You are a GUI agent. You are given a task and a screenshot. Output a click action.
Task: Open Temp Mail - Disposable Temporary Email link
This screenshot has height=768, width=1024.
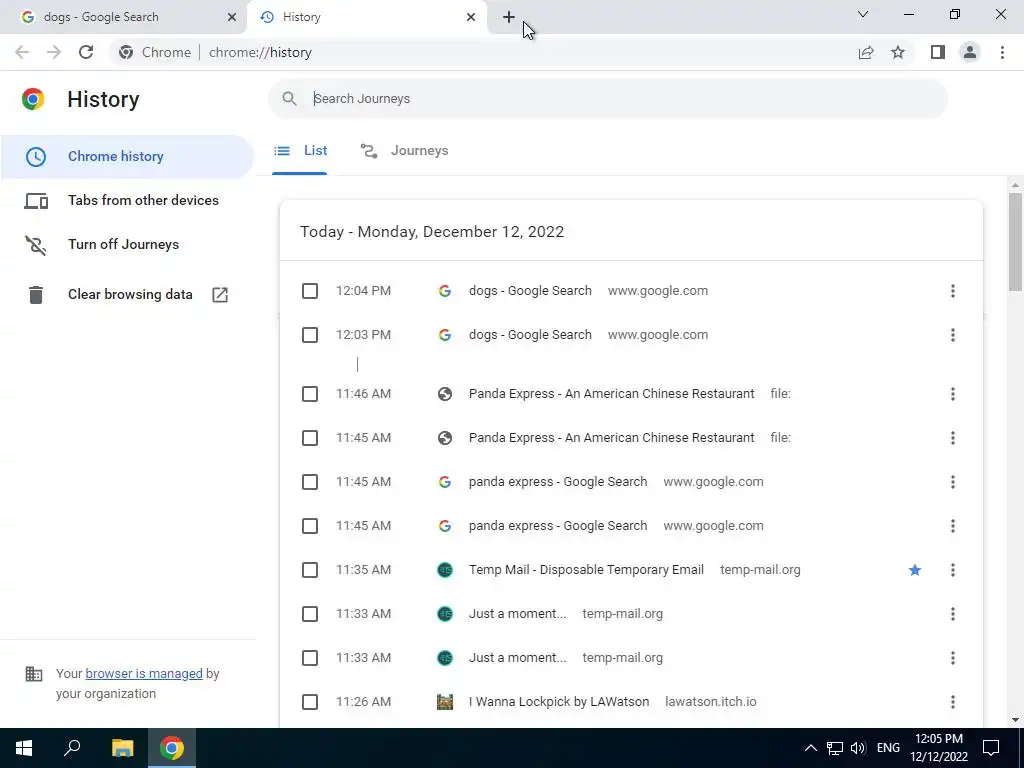click(586, 570)
